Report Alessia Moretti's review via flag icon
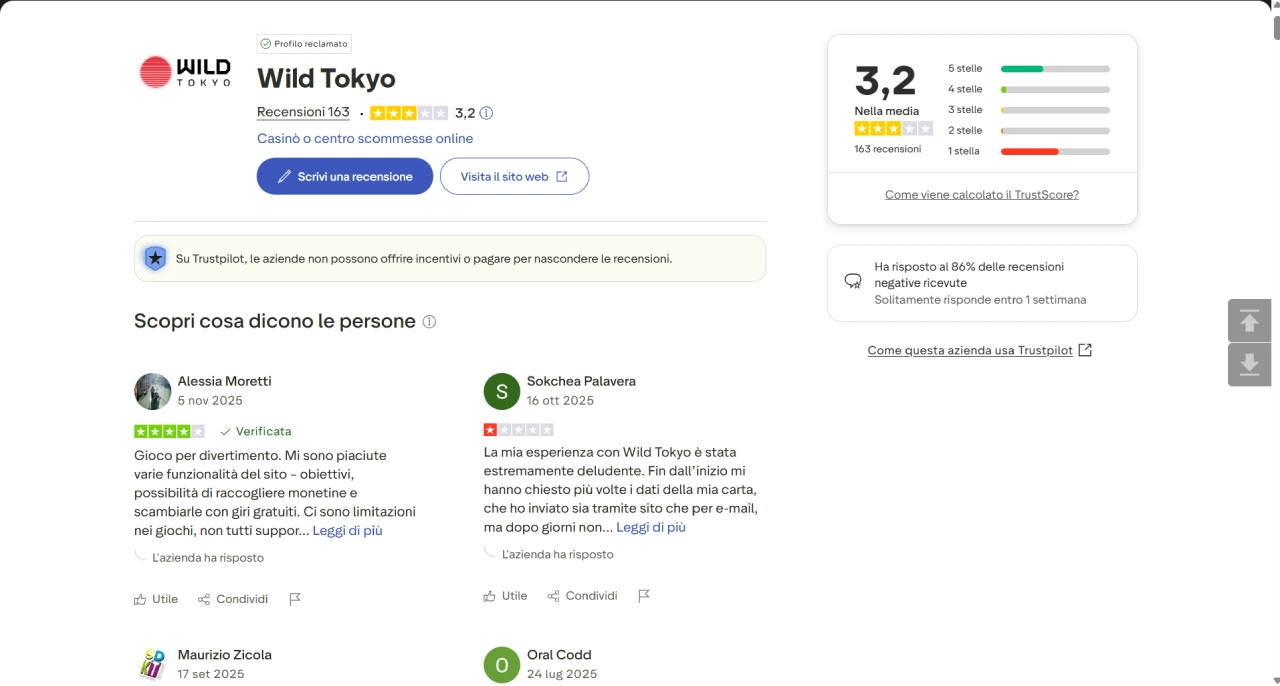 (x=294, y=598)
